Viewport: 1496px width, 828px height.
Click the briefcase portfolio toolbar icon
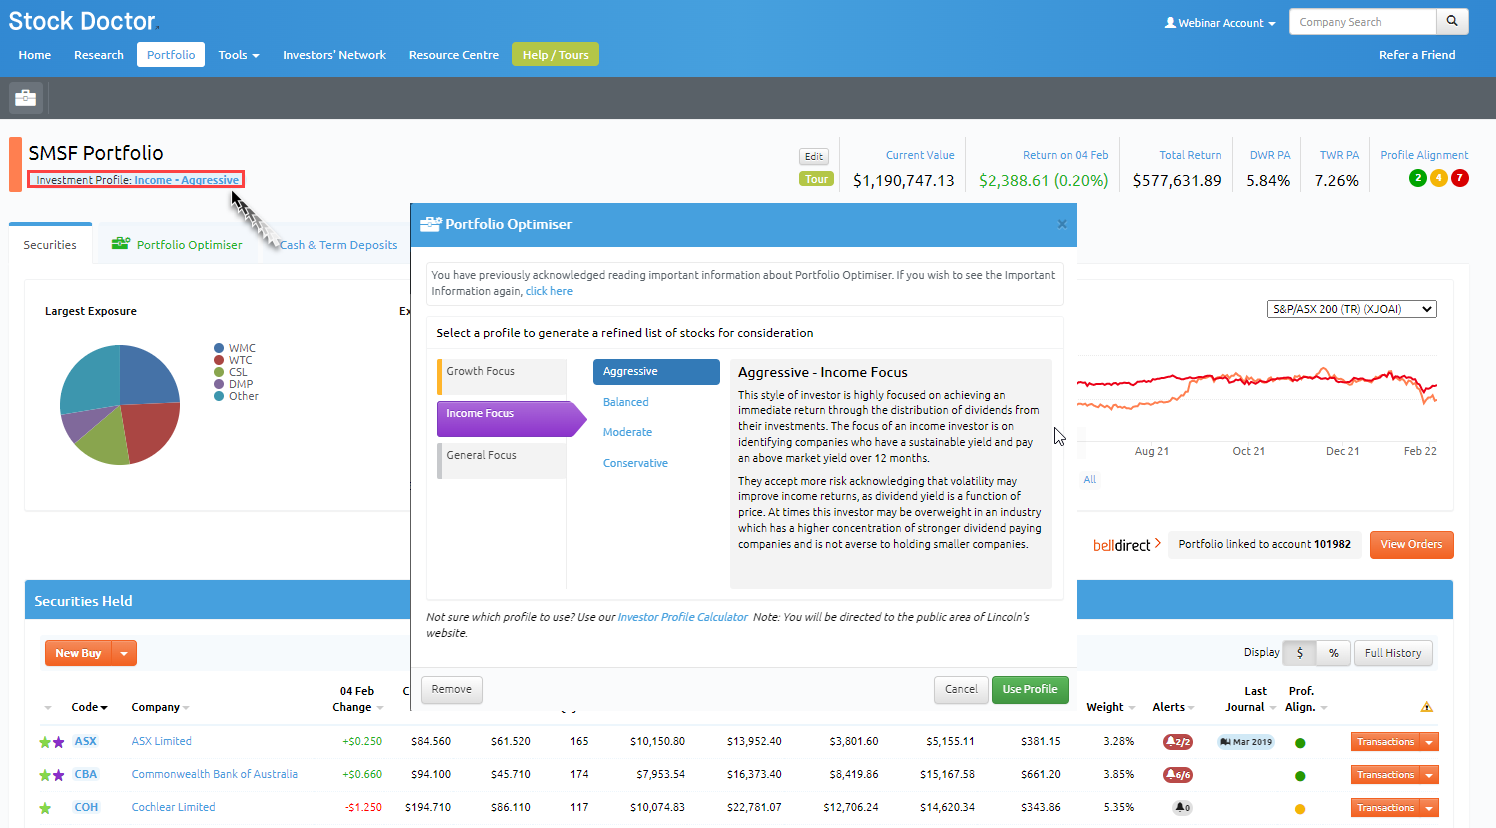pyautogui.click(x=26, y=98)
